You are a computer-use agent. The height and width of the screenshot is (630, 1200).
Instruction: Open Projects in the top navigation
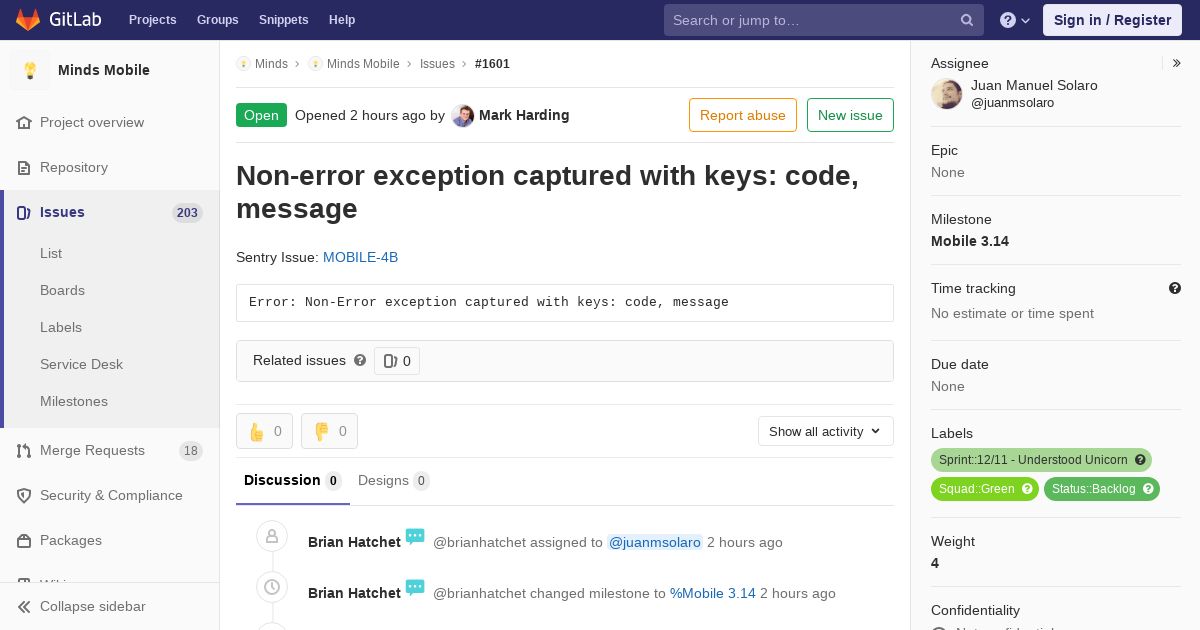click(x=152, y=20)
